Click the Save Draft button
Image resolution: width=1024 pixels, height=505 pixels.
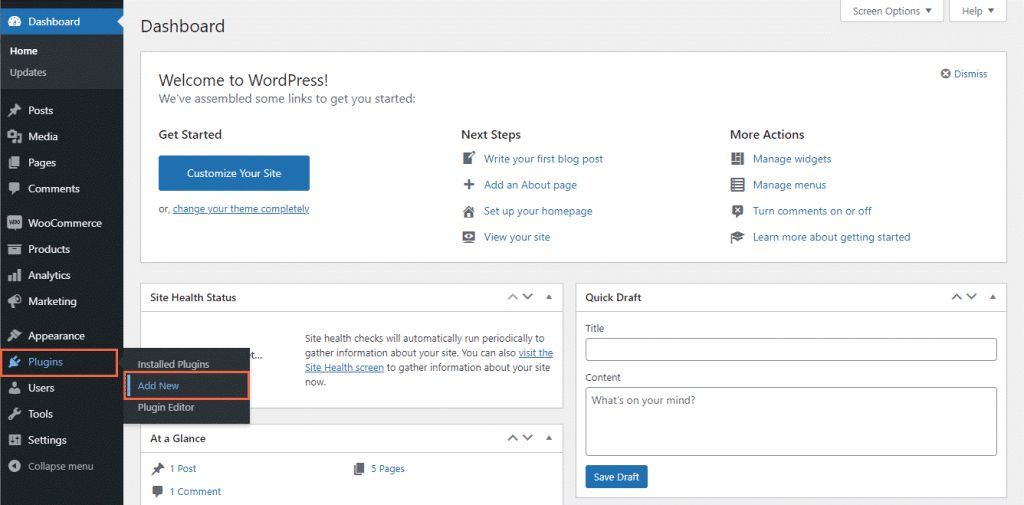(616, 477)
